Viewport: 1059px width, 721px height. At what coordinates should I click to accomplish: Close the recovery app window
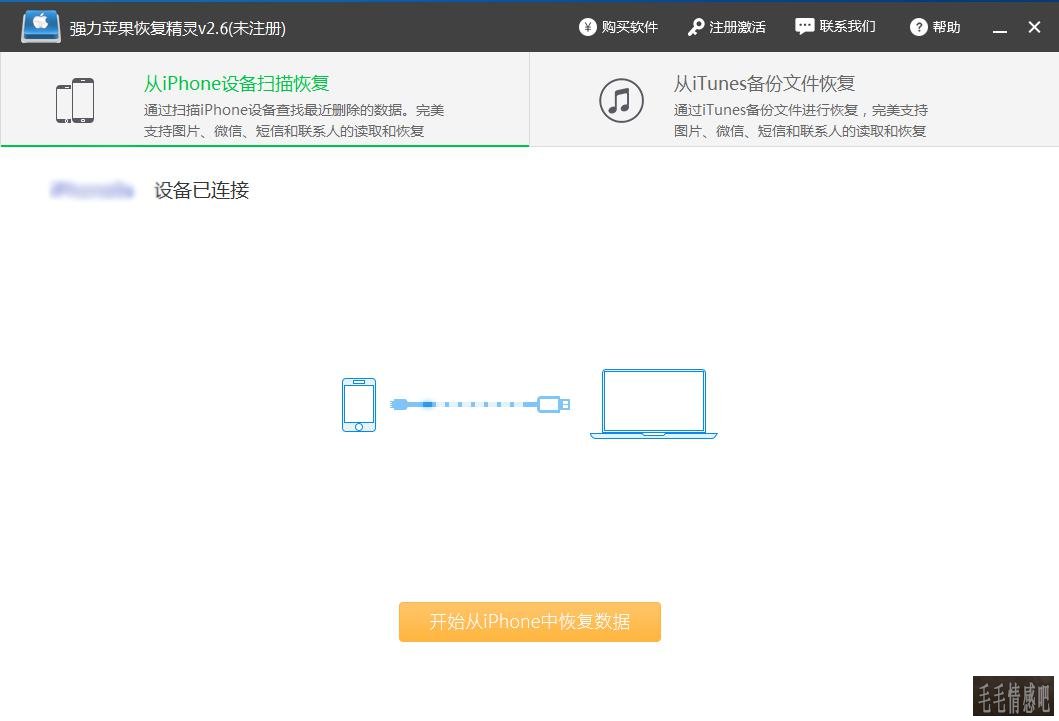(x=1034, y=27)
